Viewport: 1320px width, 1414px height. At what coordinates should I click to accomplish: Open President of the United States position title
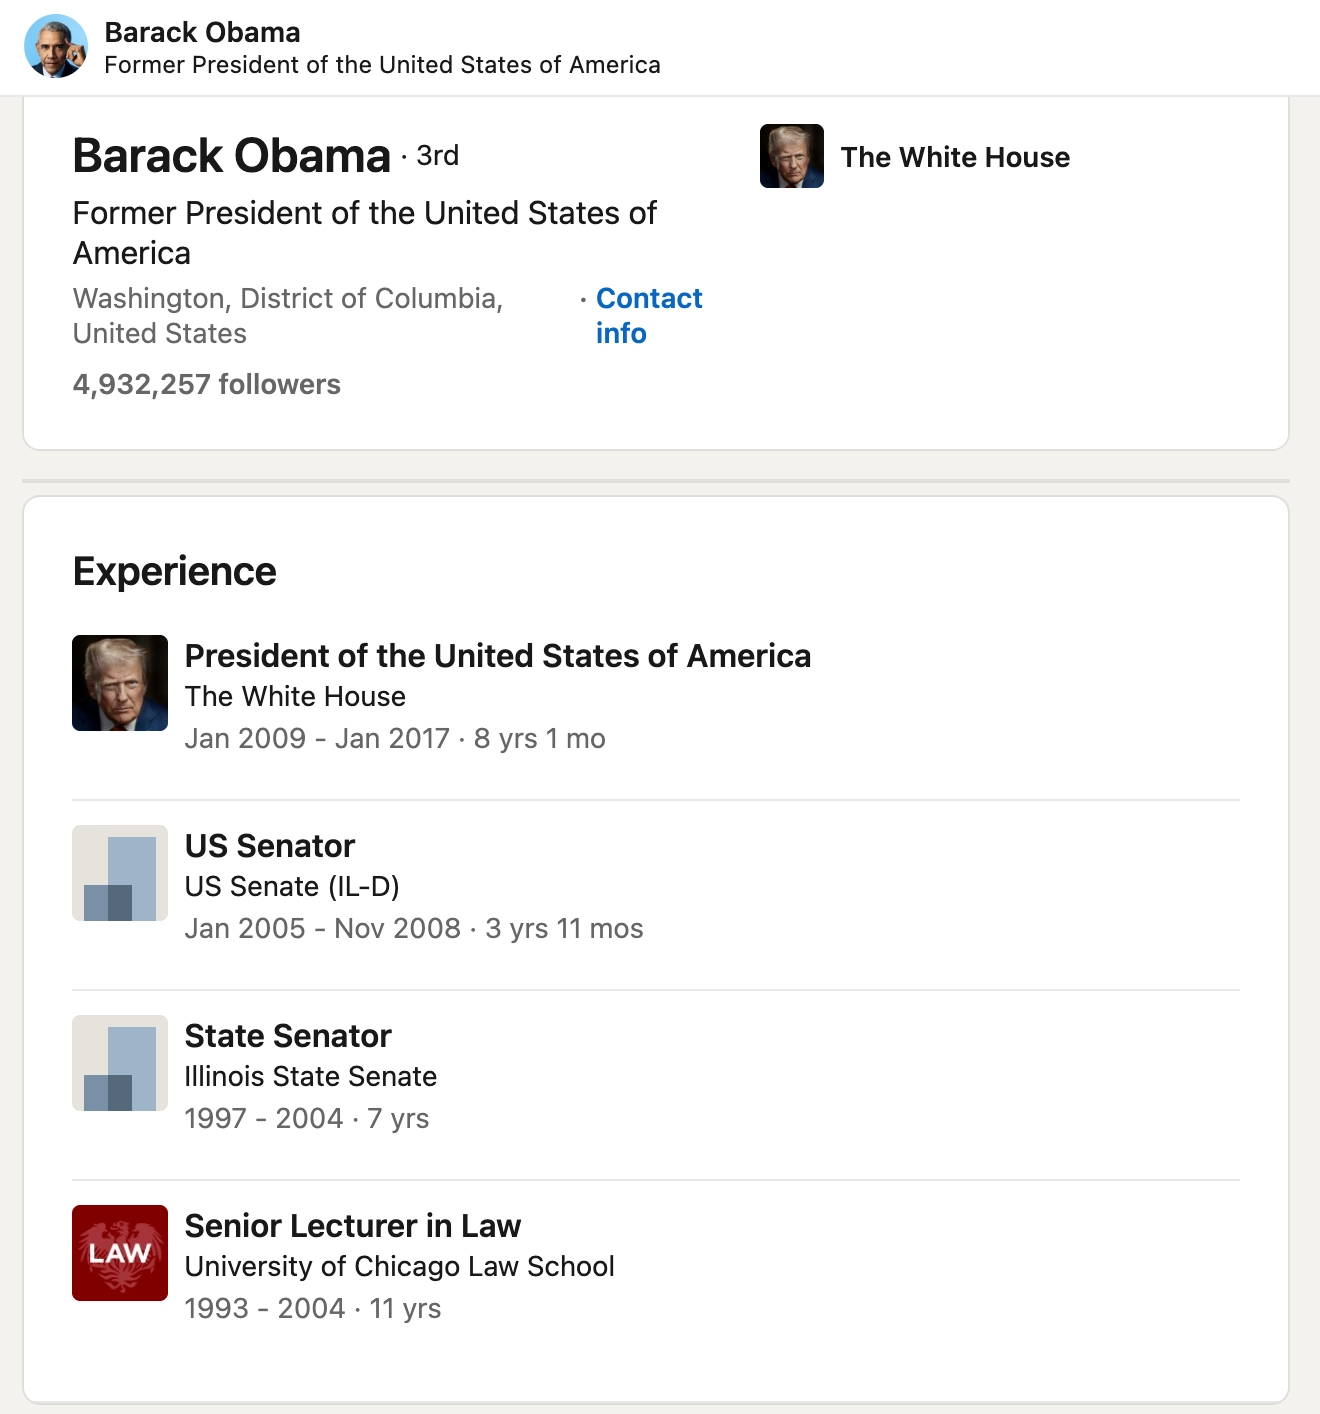pos(498,656)
